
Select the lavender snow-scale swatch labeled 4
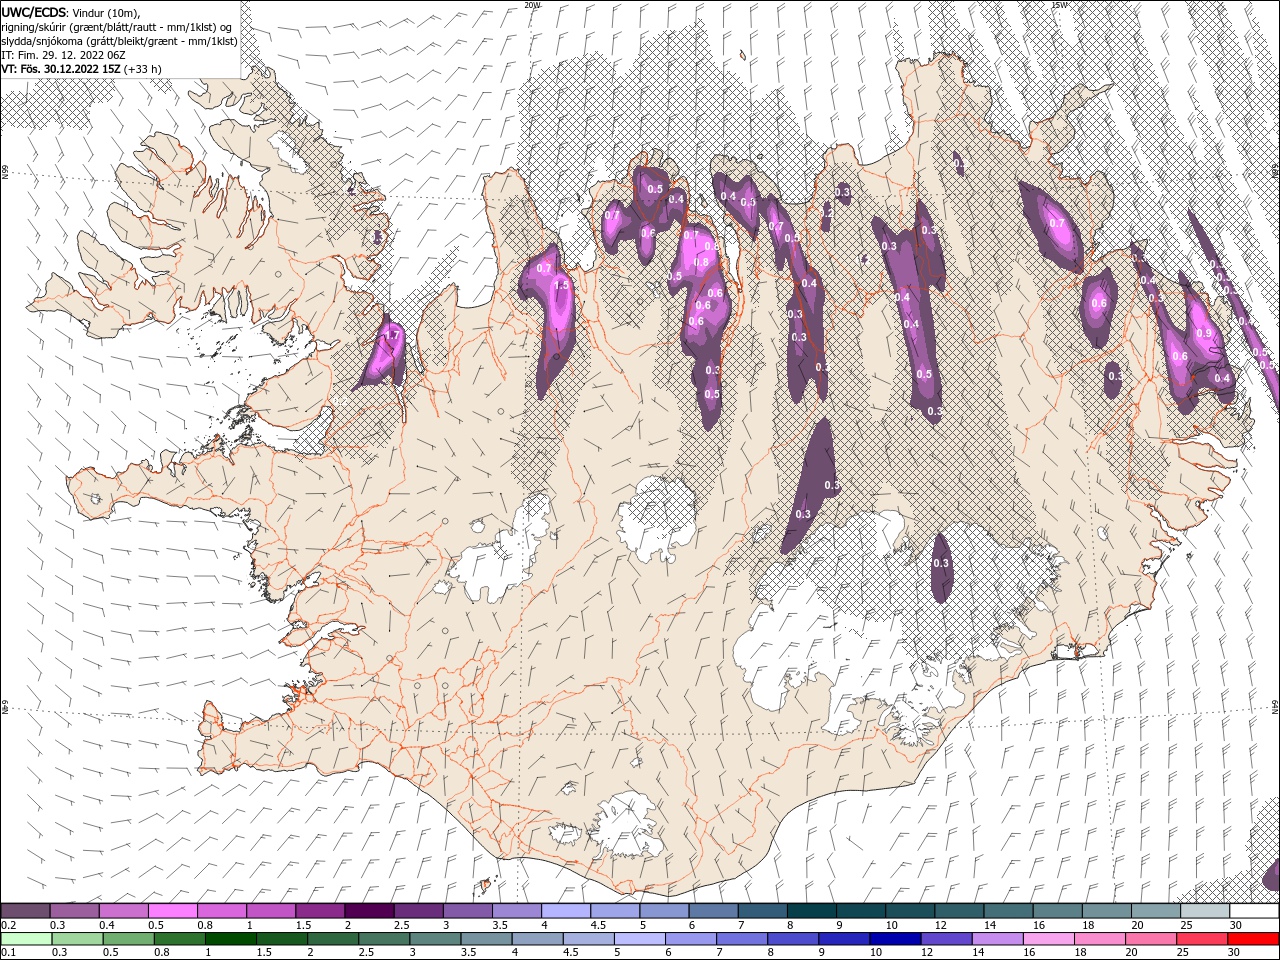point(565,911)
